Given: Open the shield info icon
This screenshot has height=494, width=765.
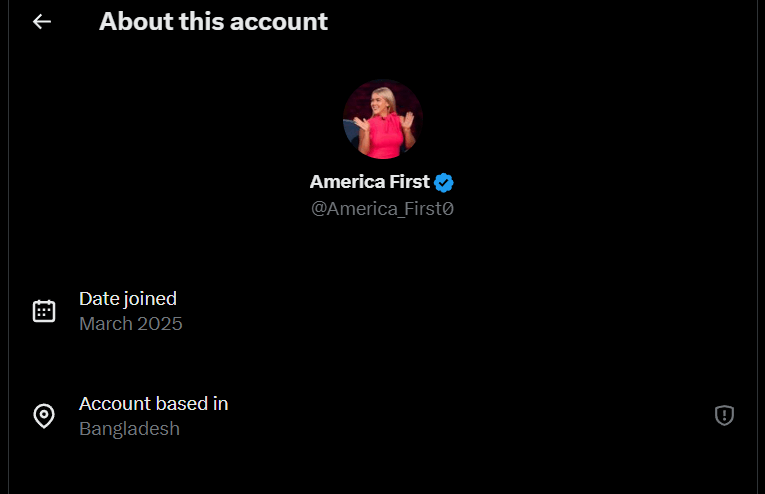Looking at the screenshot, I should pos(724,415).
